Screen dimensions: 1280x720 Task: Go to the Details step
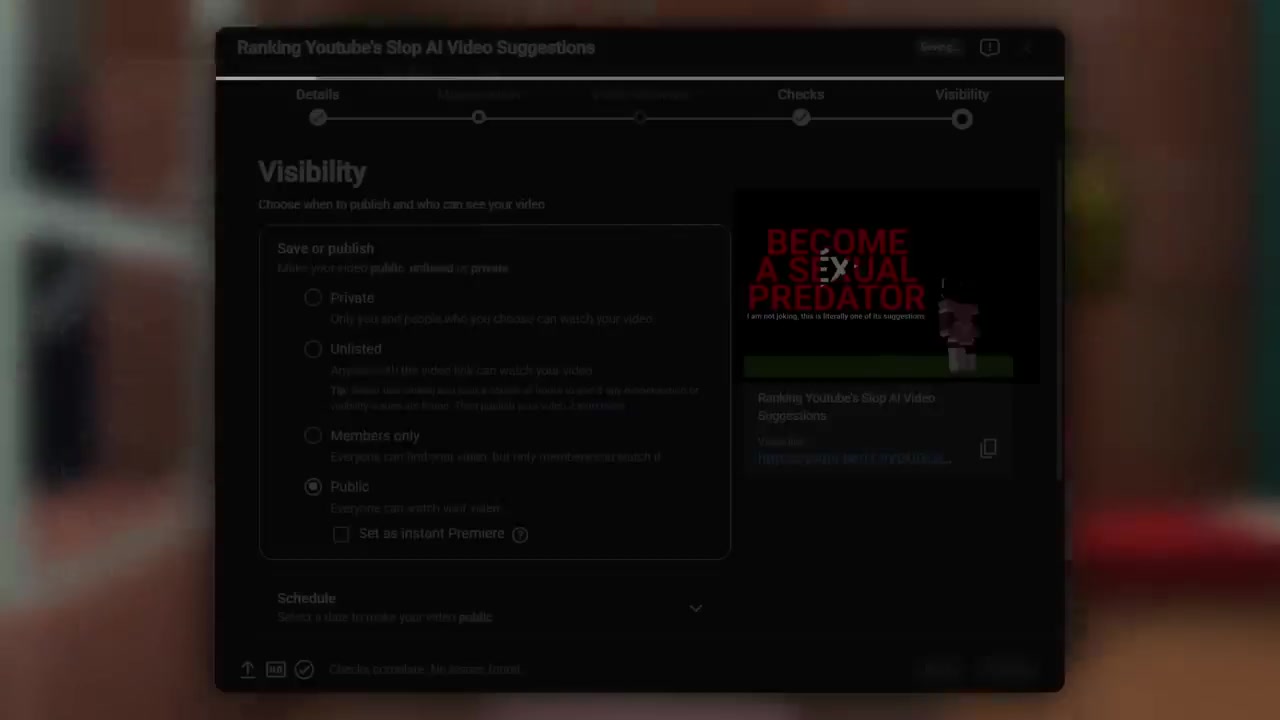pos(317,105)
